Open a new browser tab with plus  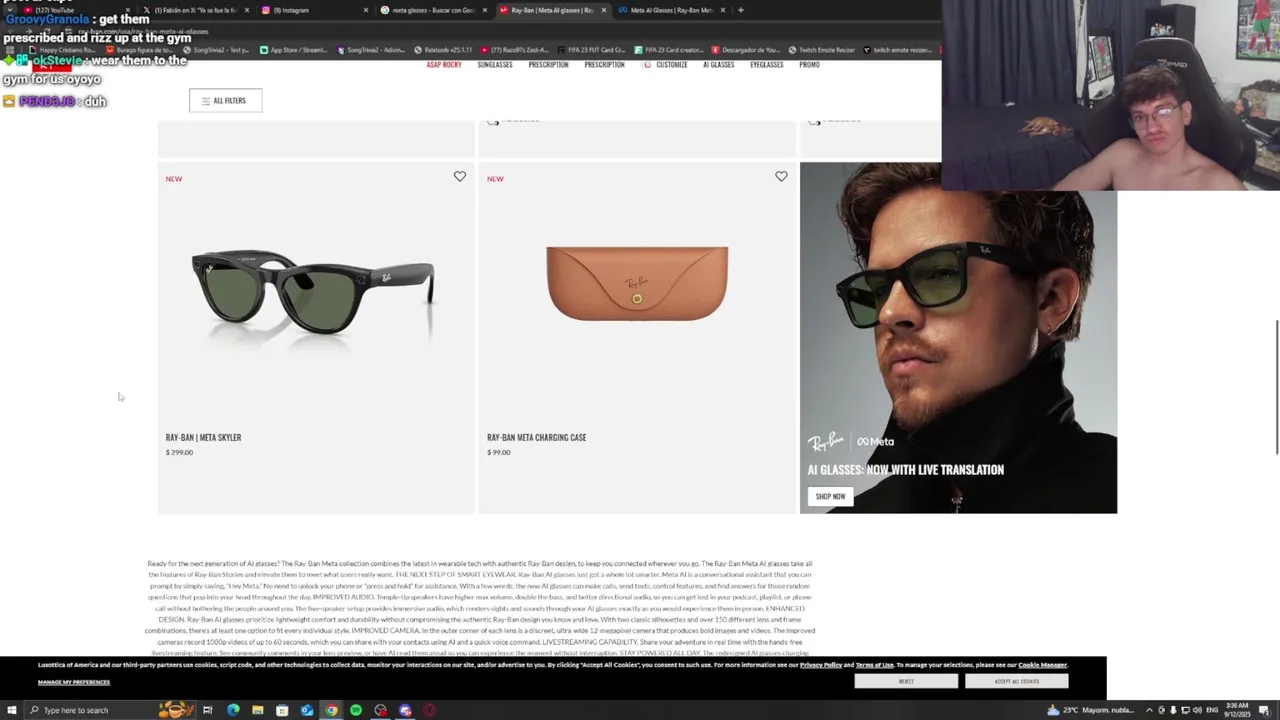740,10
